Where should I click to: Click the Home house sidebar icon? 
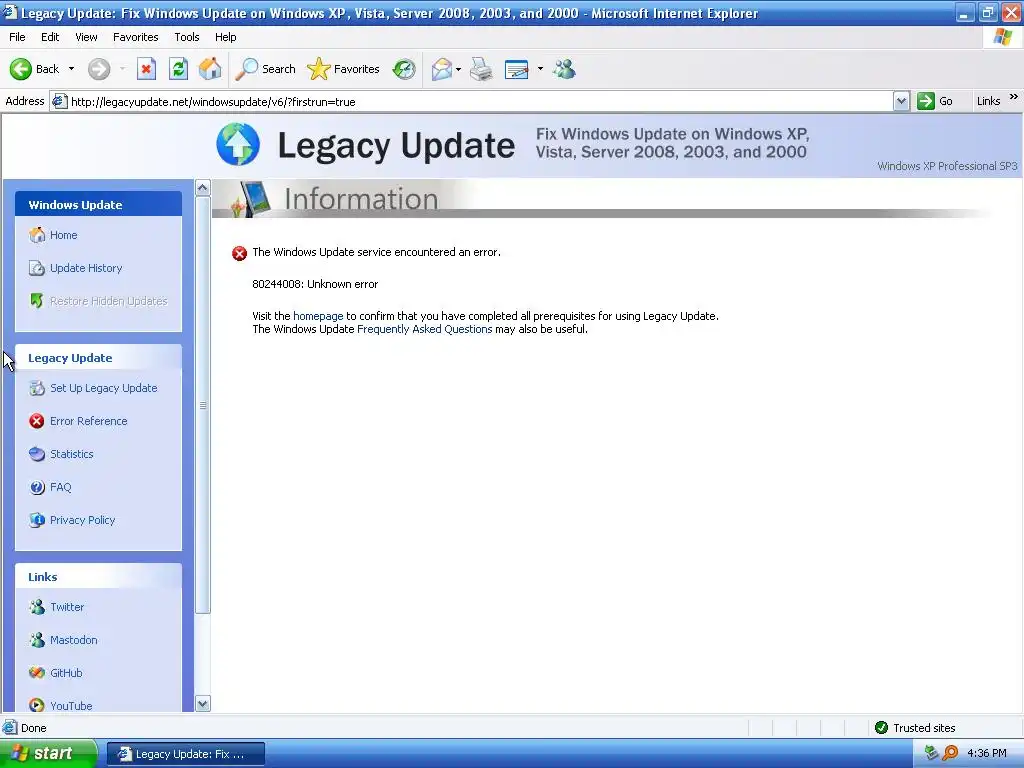click(x=37, y=234)
